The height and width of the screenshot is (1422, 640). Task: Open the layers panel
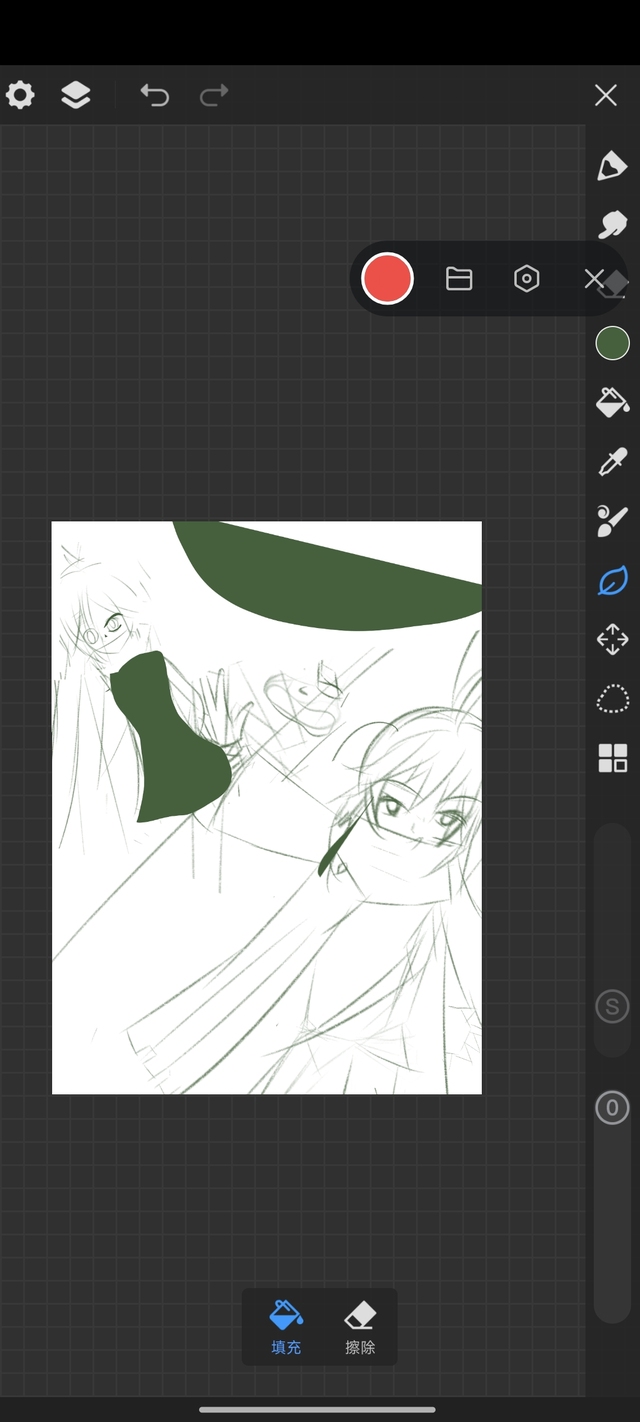coord(76,95)
